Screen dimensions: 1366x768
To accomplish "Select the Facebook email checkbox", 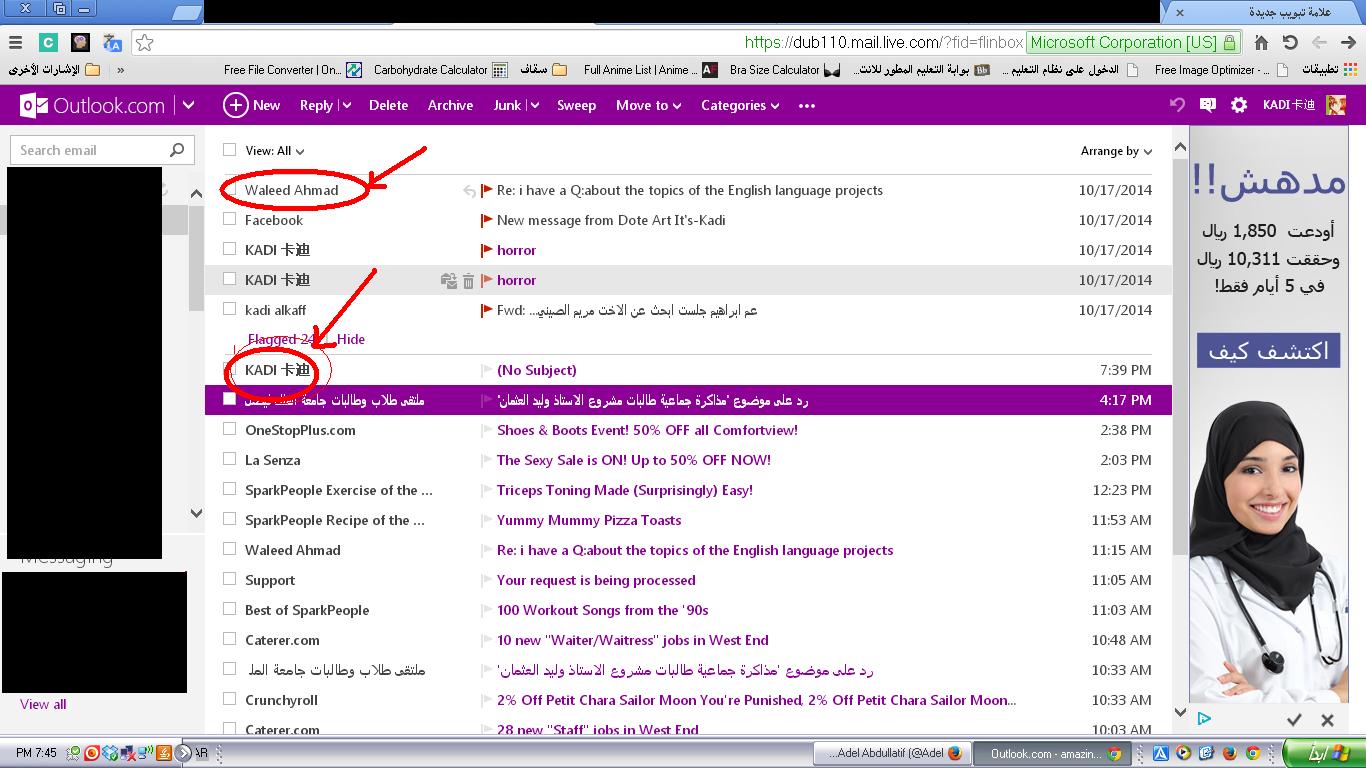I will [229, 219].
